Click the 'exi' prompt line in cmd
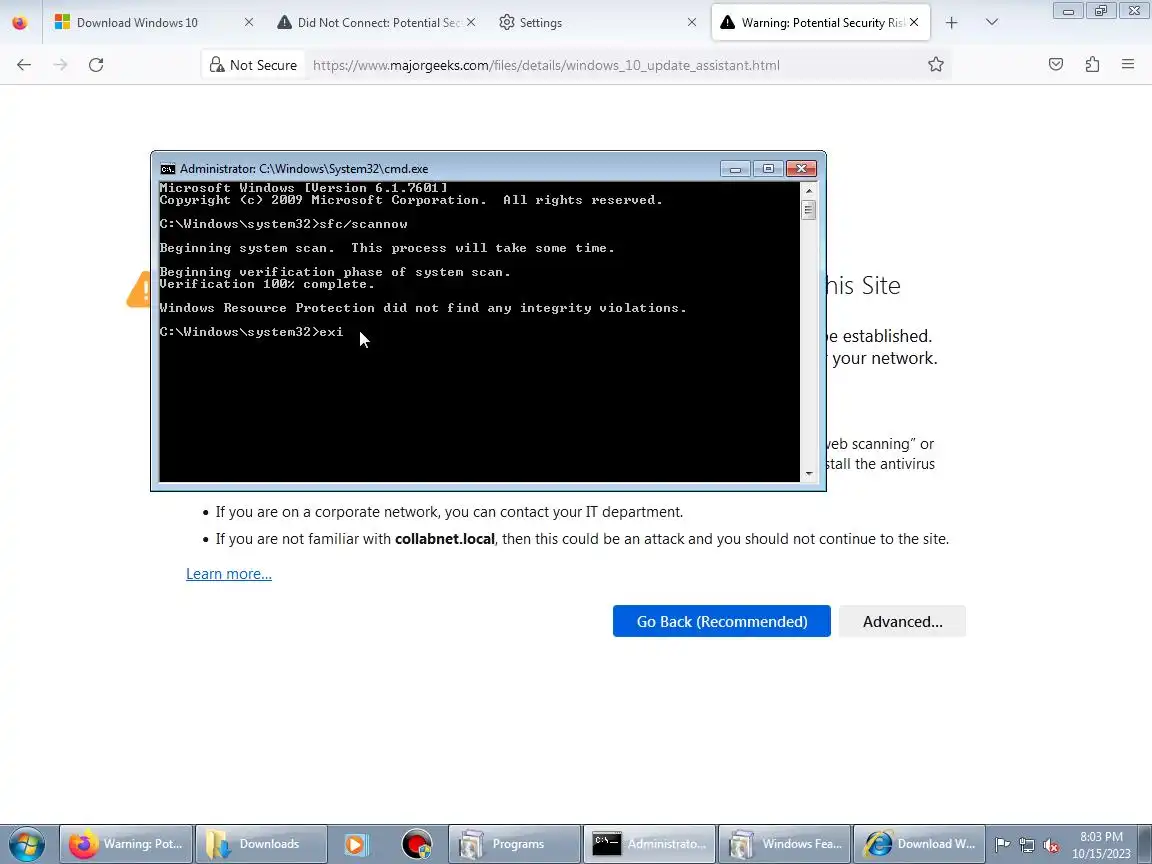The image size is (1152, 864). 251,332
